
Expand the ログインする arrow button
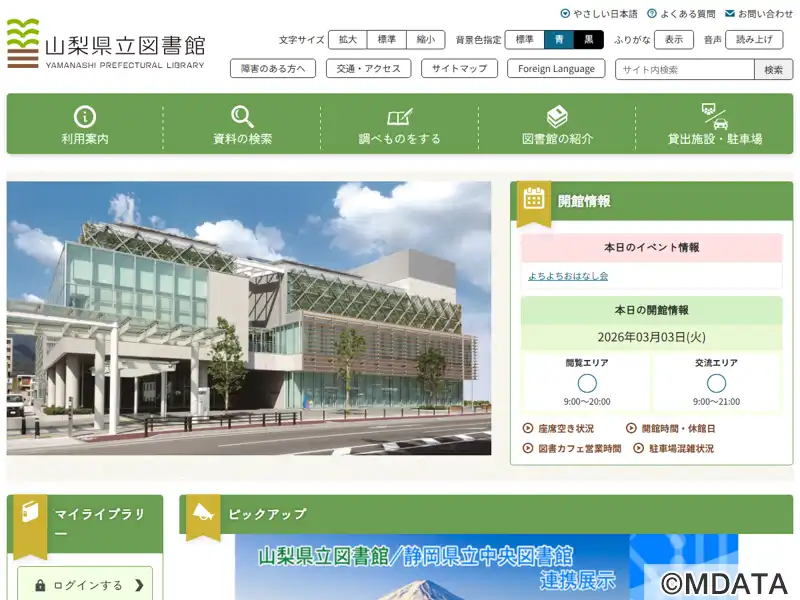pyautogui.click(x=139, y=585)
